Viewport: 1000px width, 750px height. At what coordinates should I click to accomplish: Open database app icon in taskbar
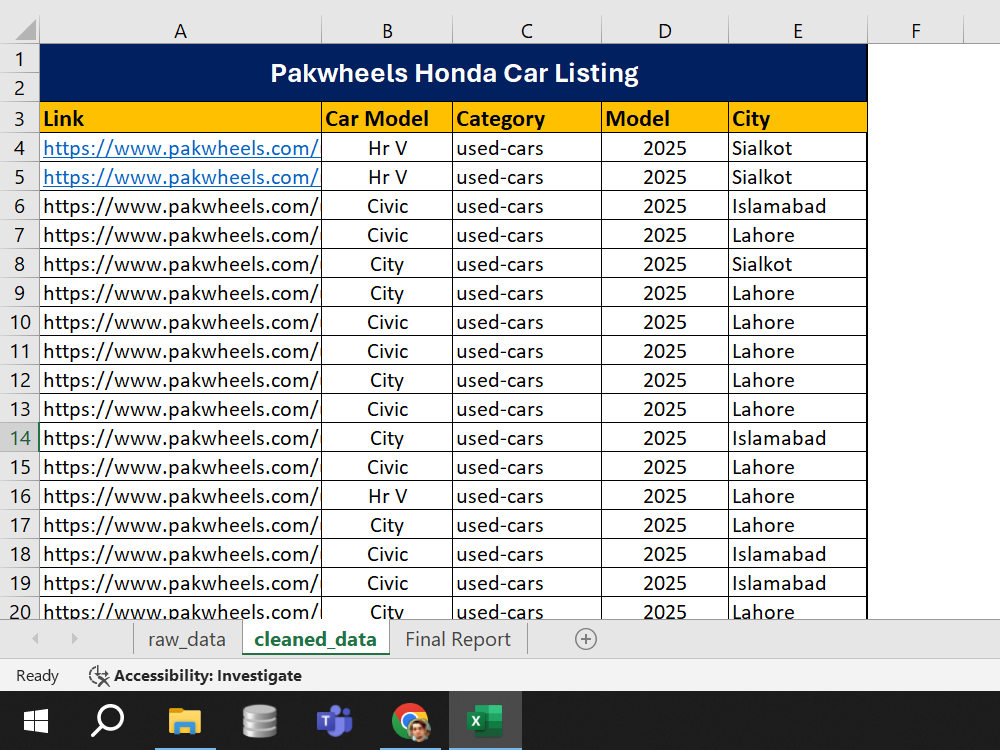coord(260,721)
